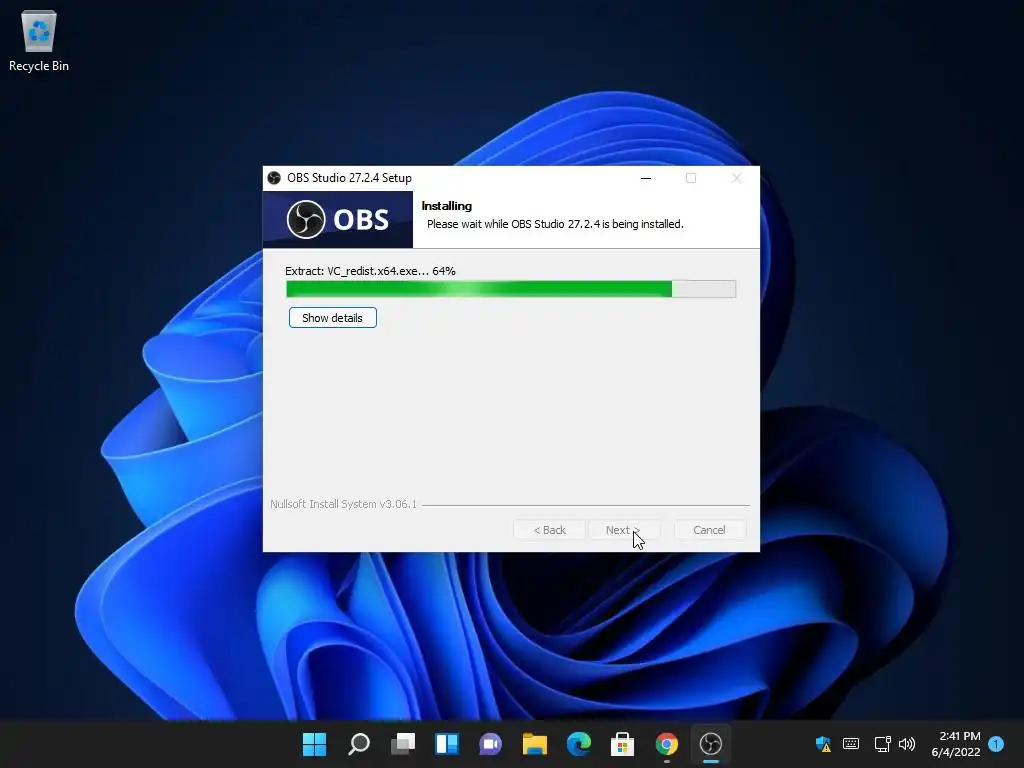Open Microsoft Store from the taskbar
Image resolution: width=1024 pixels, height=768 pixels.
pyautogui.click(x=622, y=744)
